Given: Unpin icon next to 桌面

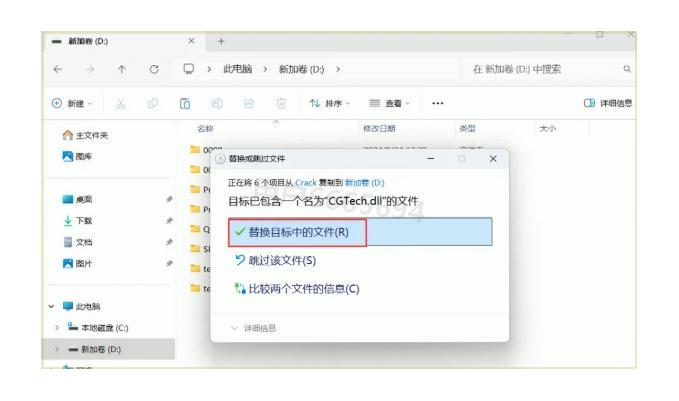Looking at the screenshot, I should coord(169,199).
